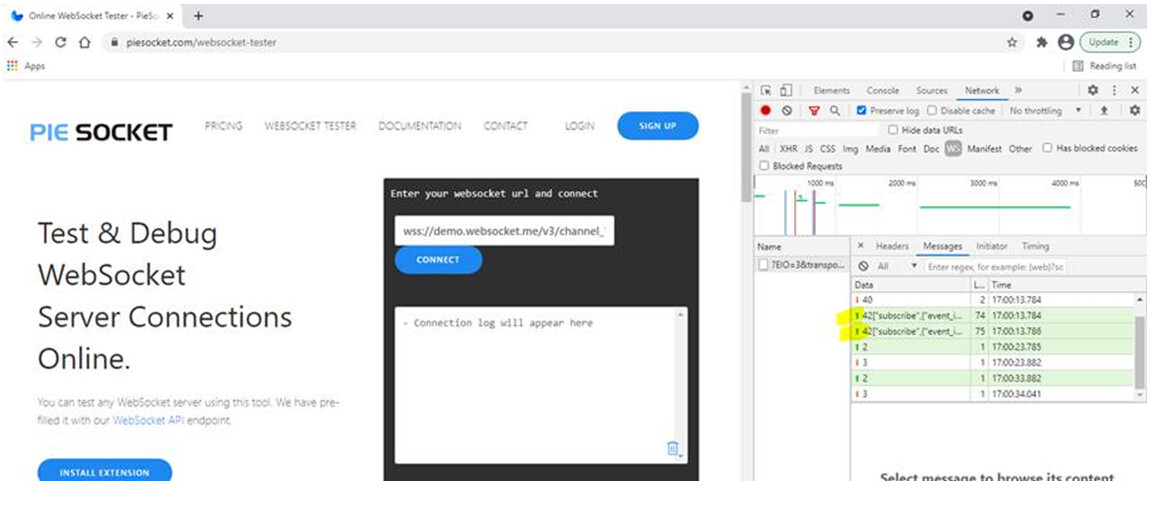The image size is (1157, 509).
Task: Import HAR file with the upload arrow icon
Action: coord(1104,111)
